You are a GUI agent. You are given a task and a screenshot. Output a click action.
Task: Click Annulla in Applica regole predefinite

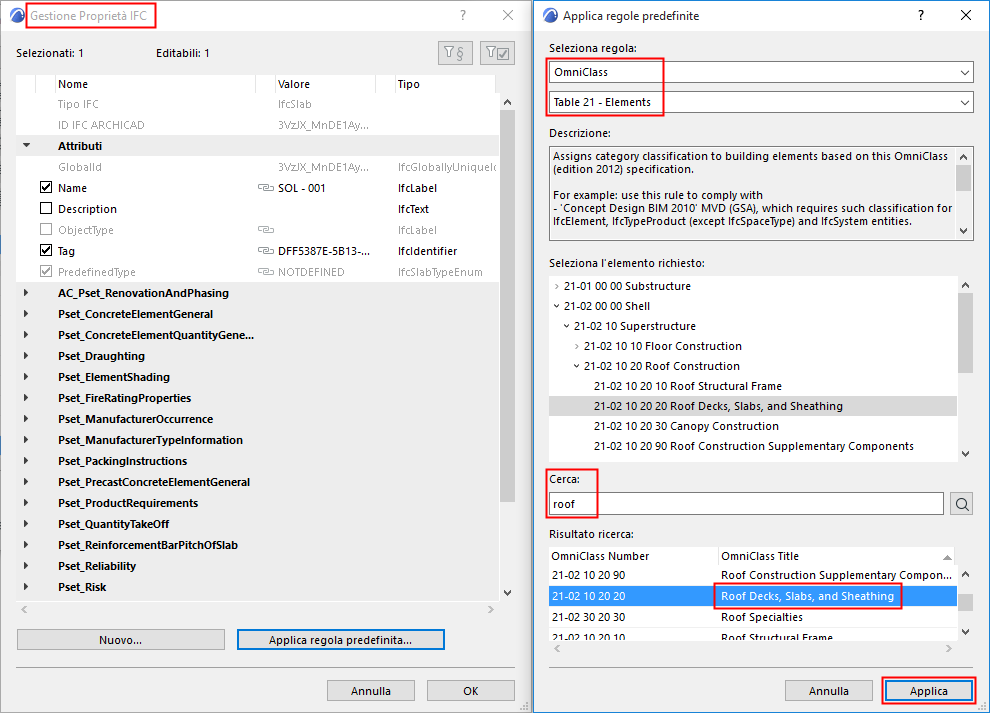coord(828,691)
